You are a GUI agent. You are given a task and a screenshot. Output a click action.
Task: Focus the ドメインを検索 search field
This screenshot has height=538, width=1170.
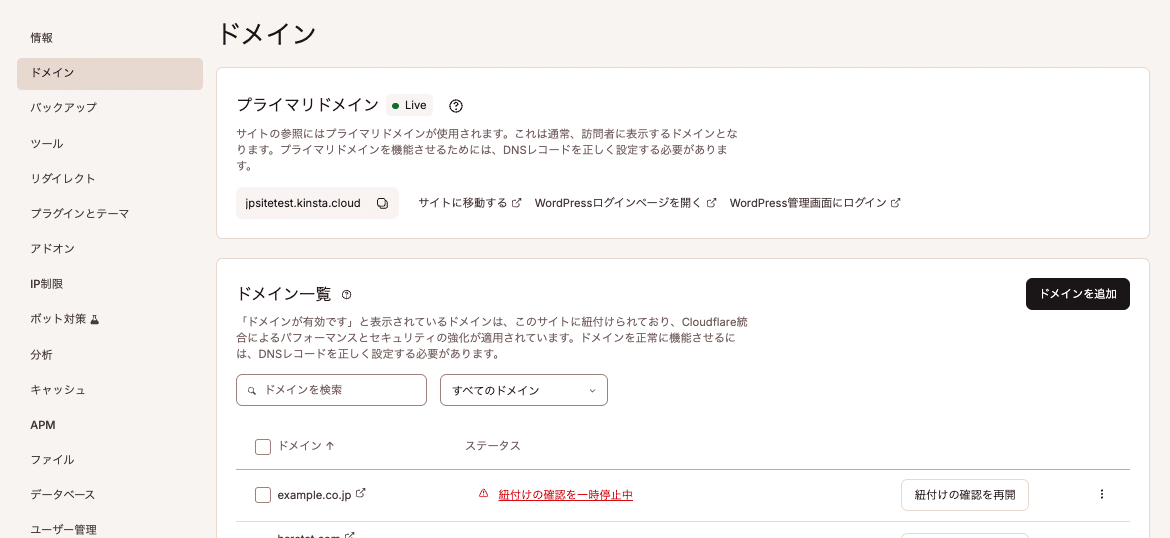(331, 390)
